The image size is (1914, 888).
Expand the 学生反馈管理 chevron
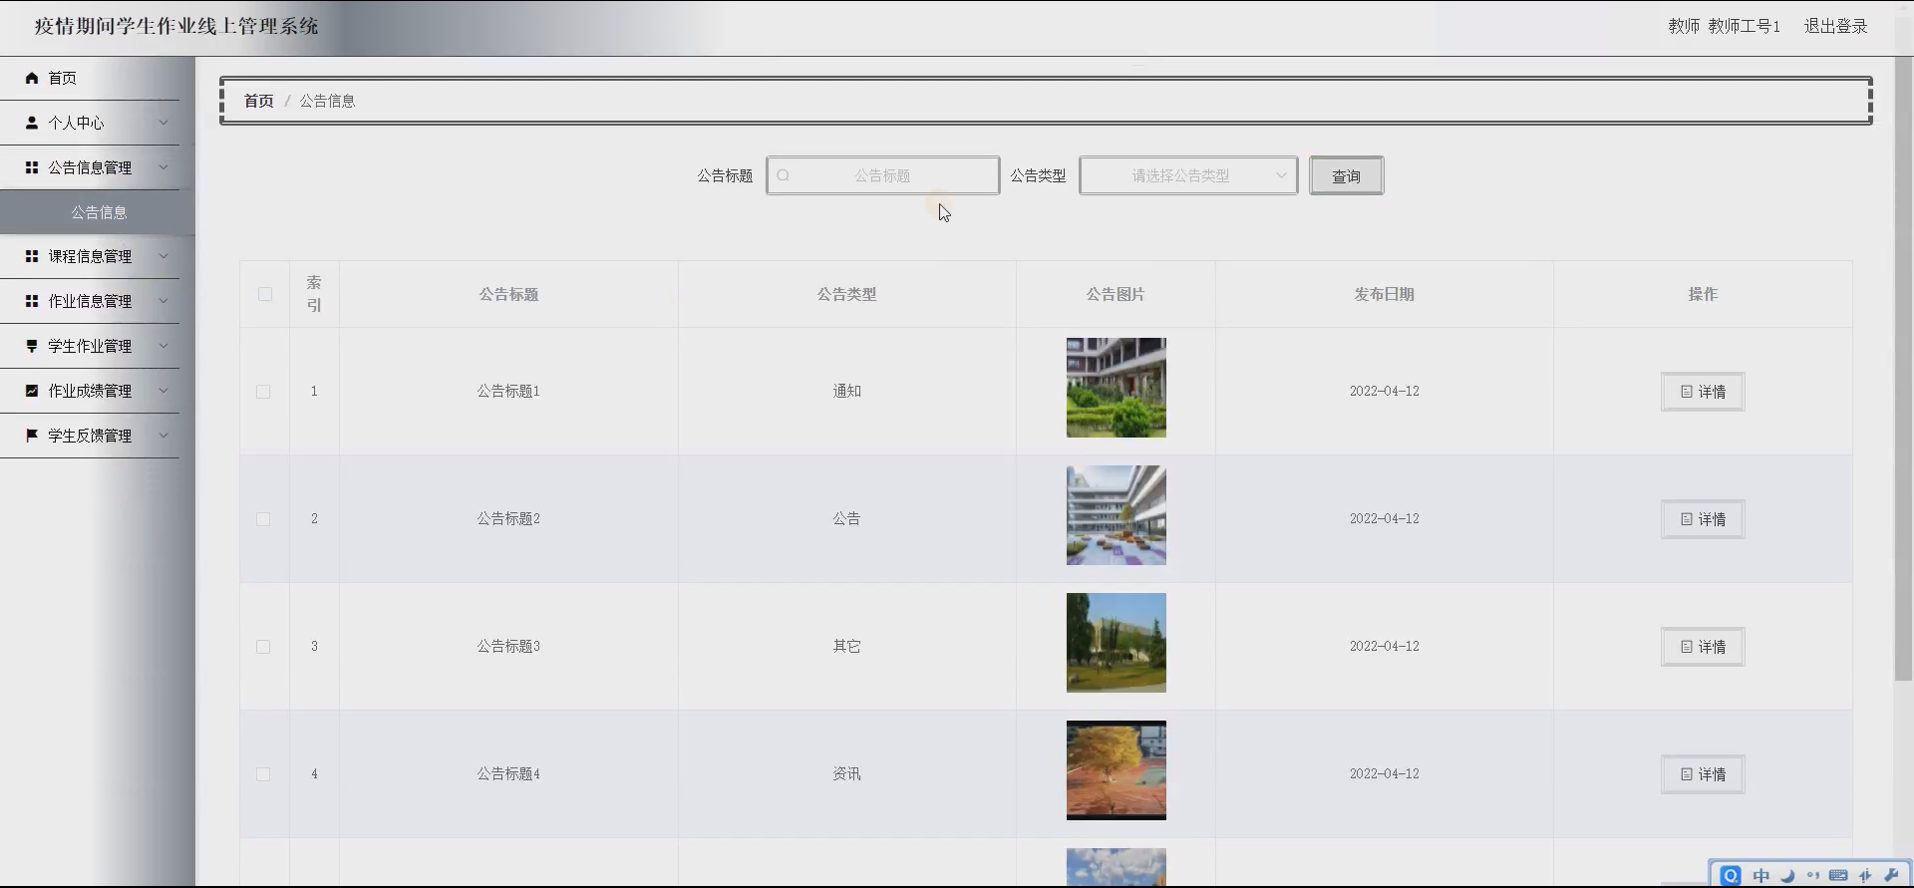[163, 436]
